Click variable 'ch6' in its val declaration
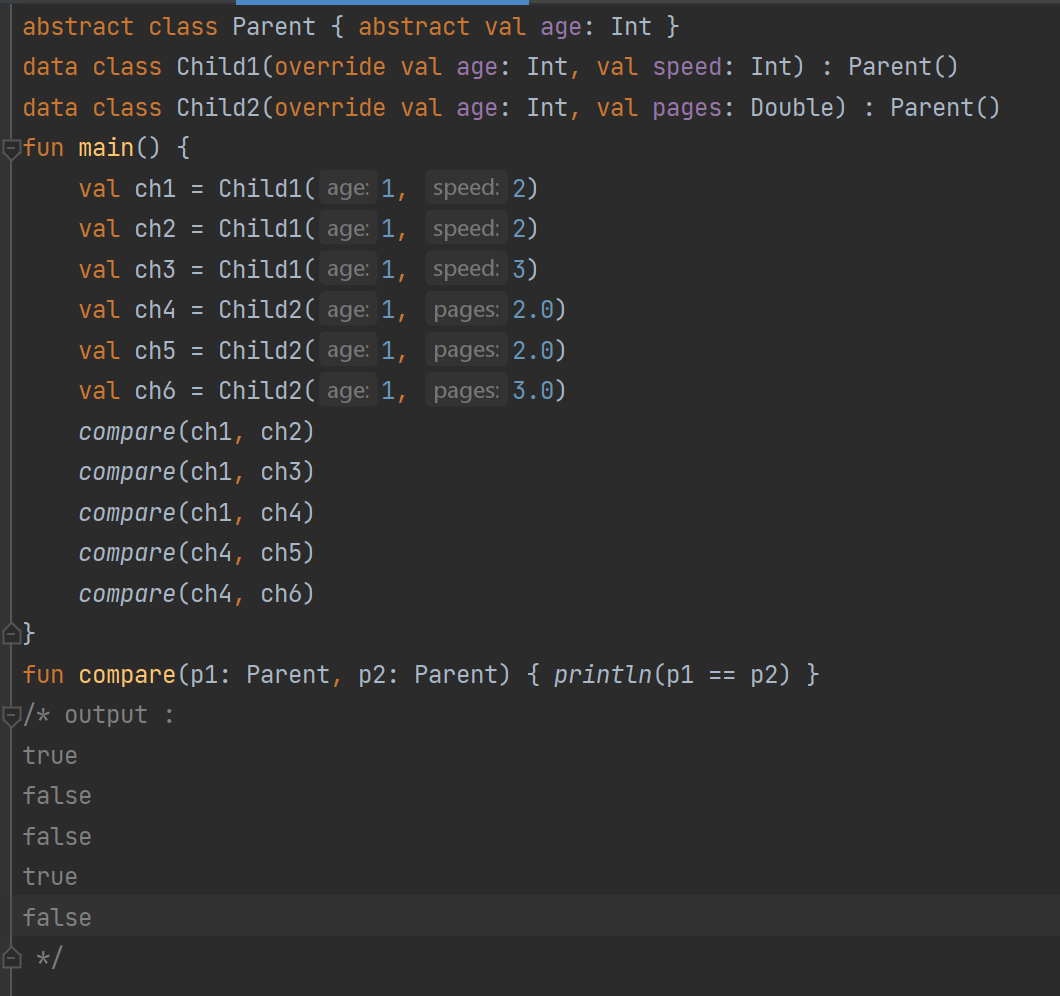 pos(155,391)
